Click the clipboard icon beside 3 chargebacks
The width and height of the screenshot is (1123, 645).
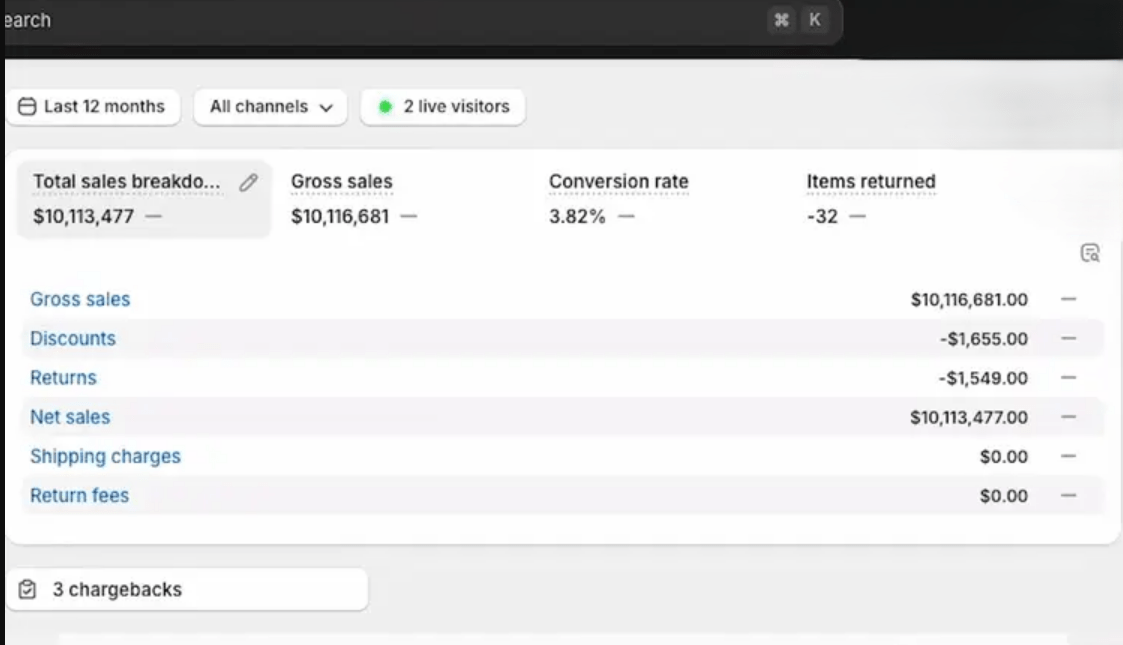click(28, 590)
